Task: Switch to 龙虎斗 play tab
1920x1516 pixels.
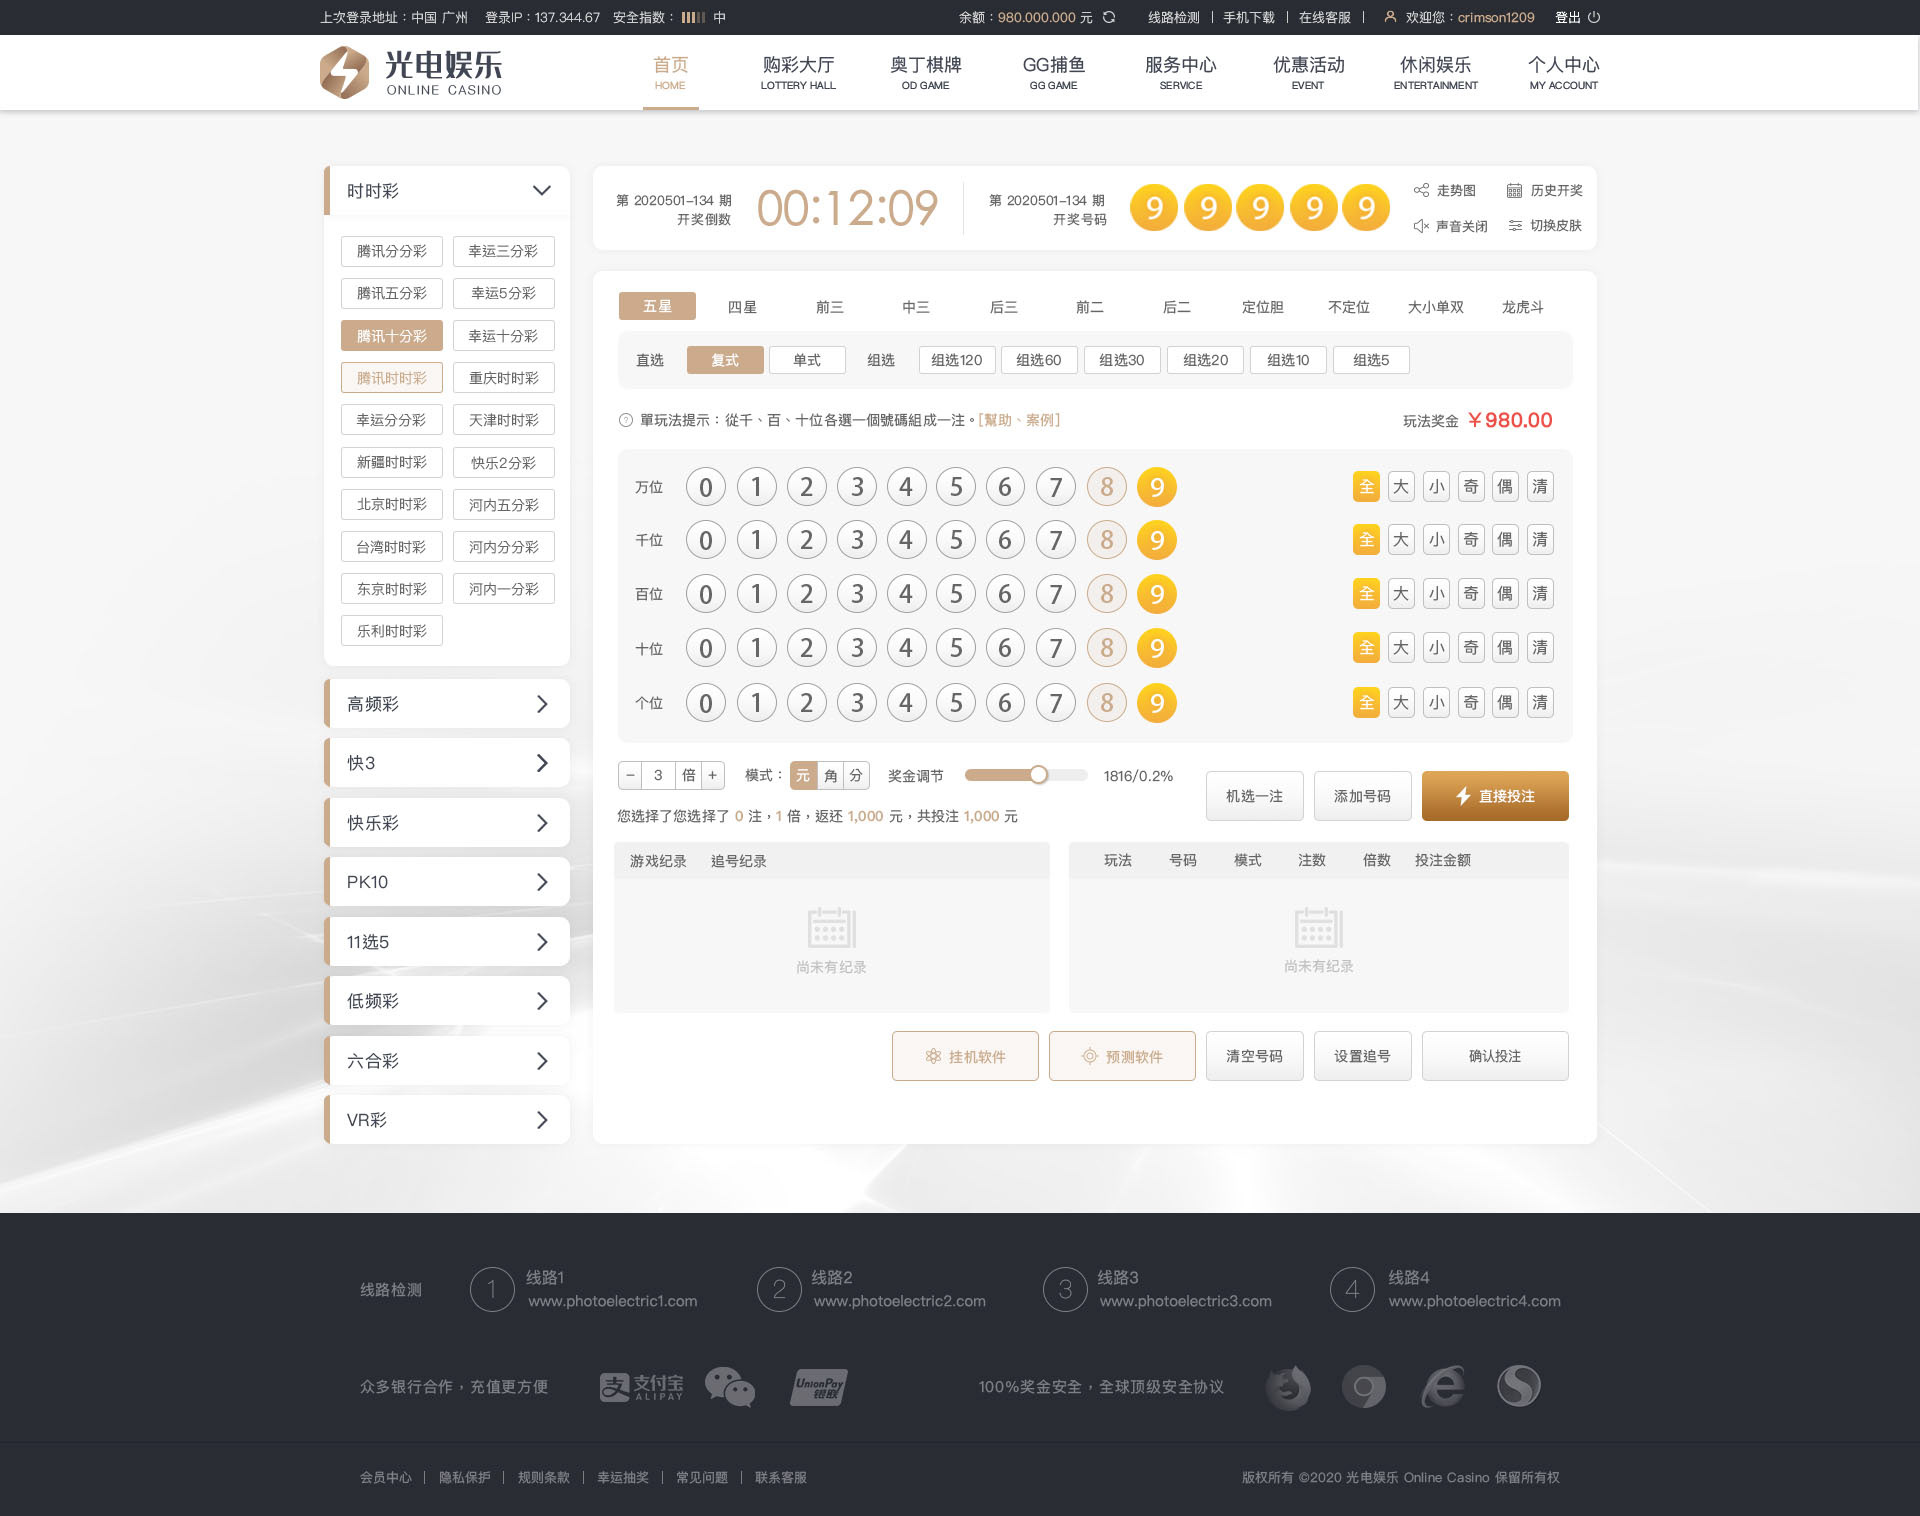Action: 1522,307
